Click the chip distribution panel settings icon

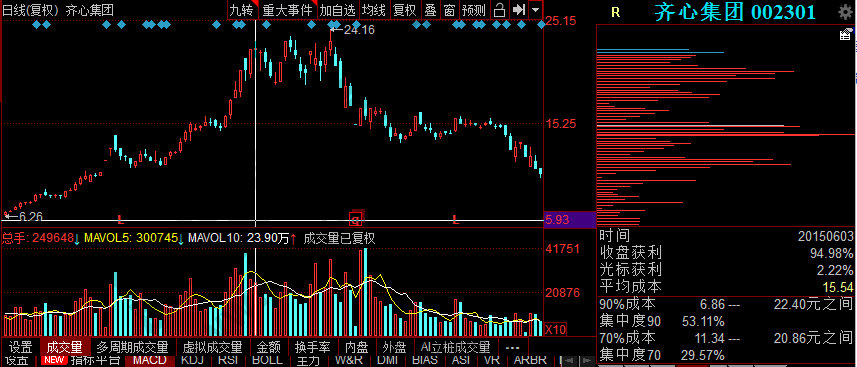(x=845, y=36)
